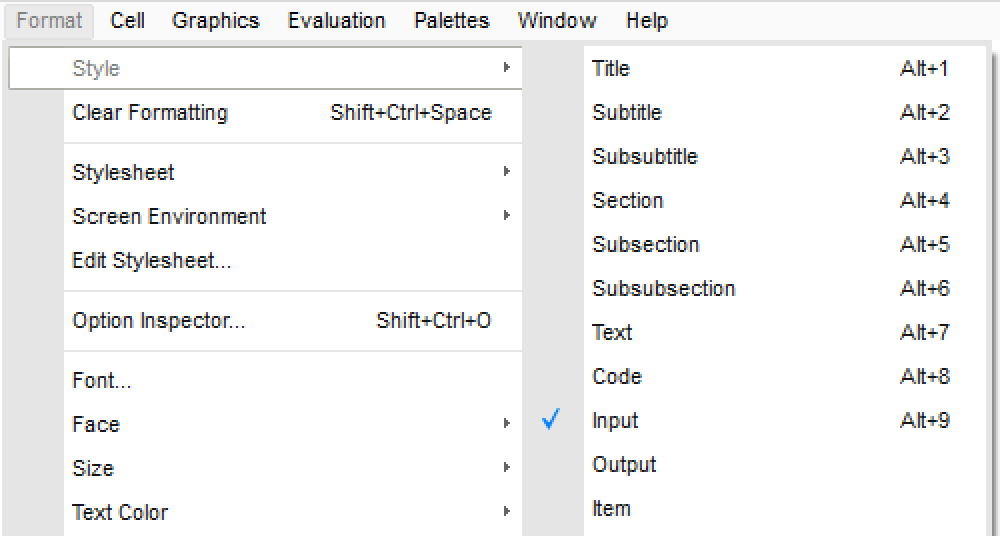
Task: Open the Font dialog
Action: (x=102, y=381)
